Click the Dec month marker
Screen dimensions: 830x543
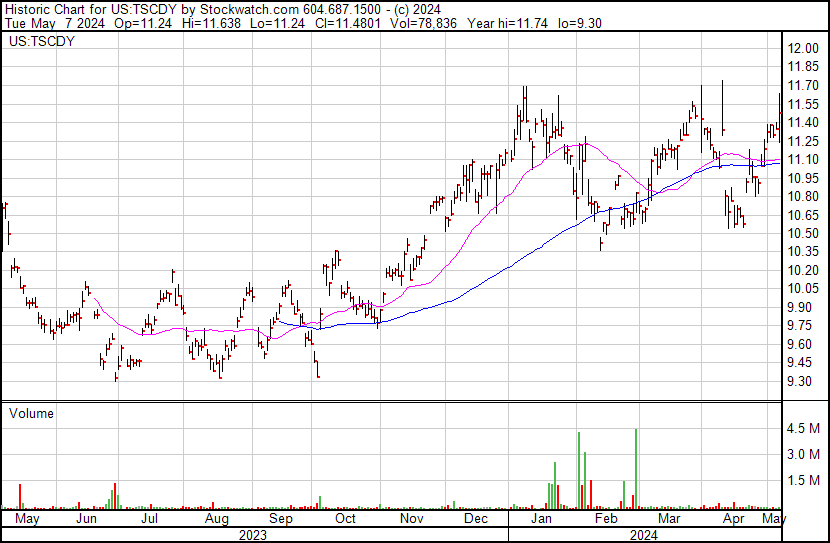tap(476, 519)
